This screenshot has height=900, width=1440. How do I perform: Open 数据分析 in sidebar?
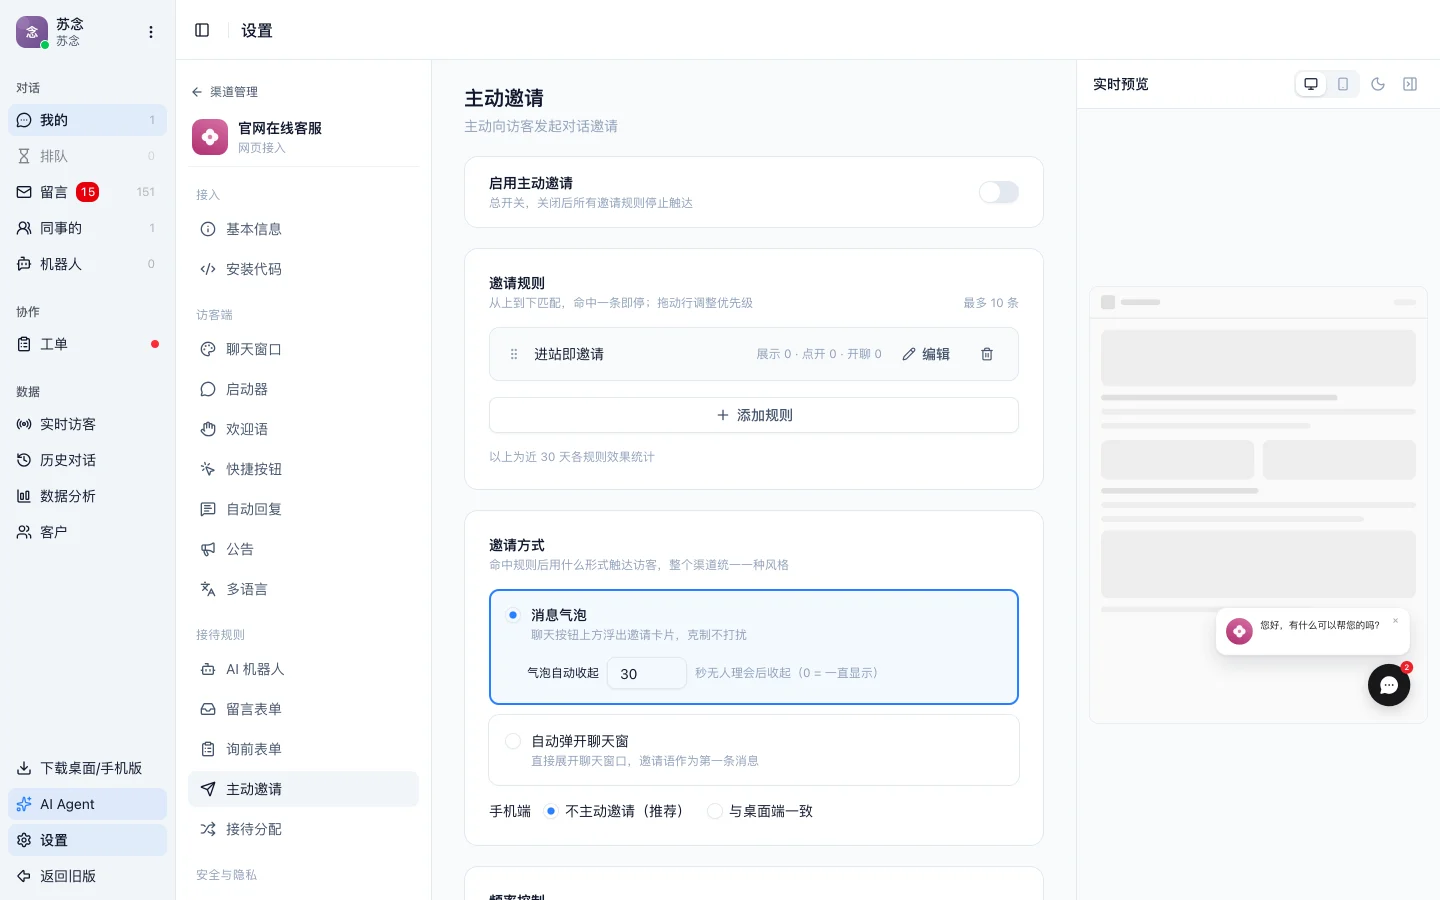[x=87, y=496]
